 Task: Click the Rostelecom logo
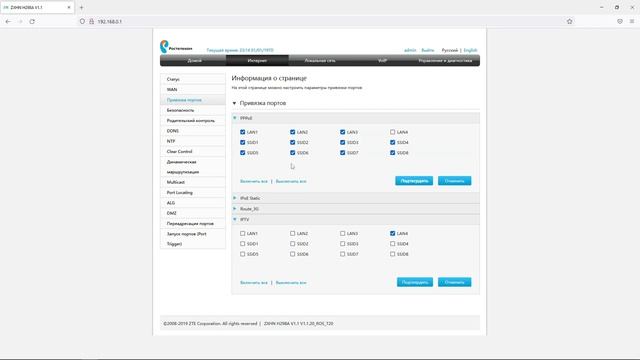(x=176, y=47)
